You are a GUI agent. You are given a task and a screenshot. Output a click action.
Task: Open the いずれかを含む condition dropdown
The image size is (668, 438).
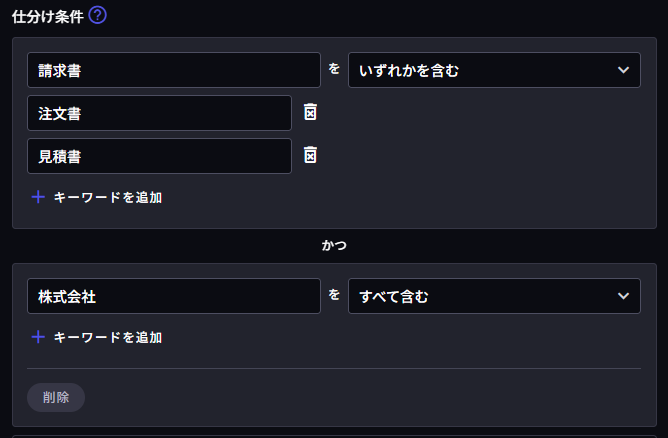pos(494,70)
